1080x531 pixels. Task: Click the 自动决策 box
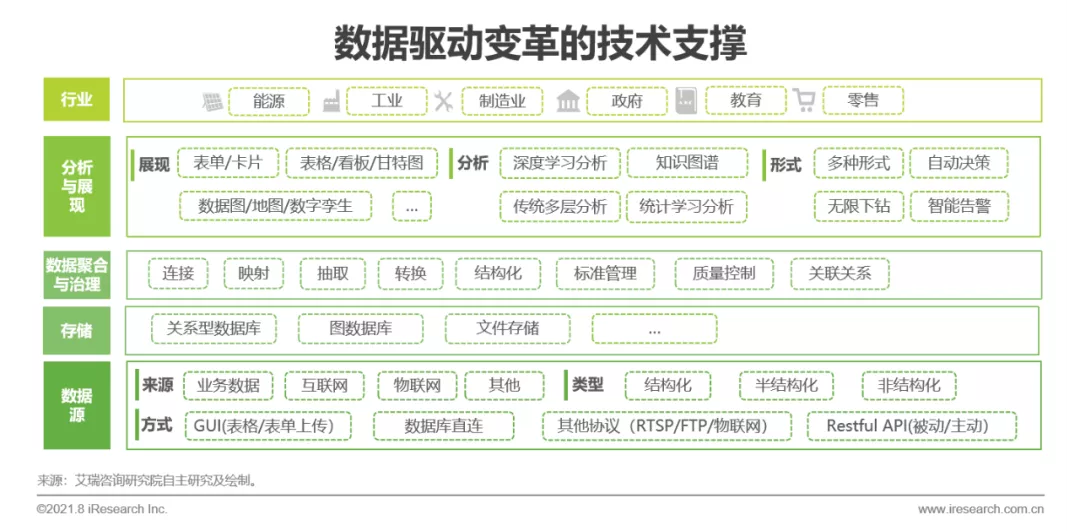click(x=959, y=163)
